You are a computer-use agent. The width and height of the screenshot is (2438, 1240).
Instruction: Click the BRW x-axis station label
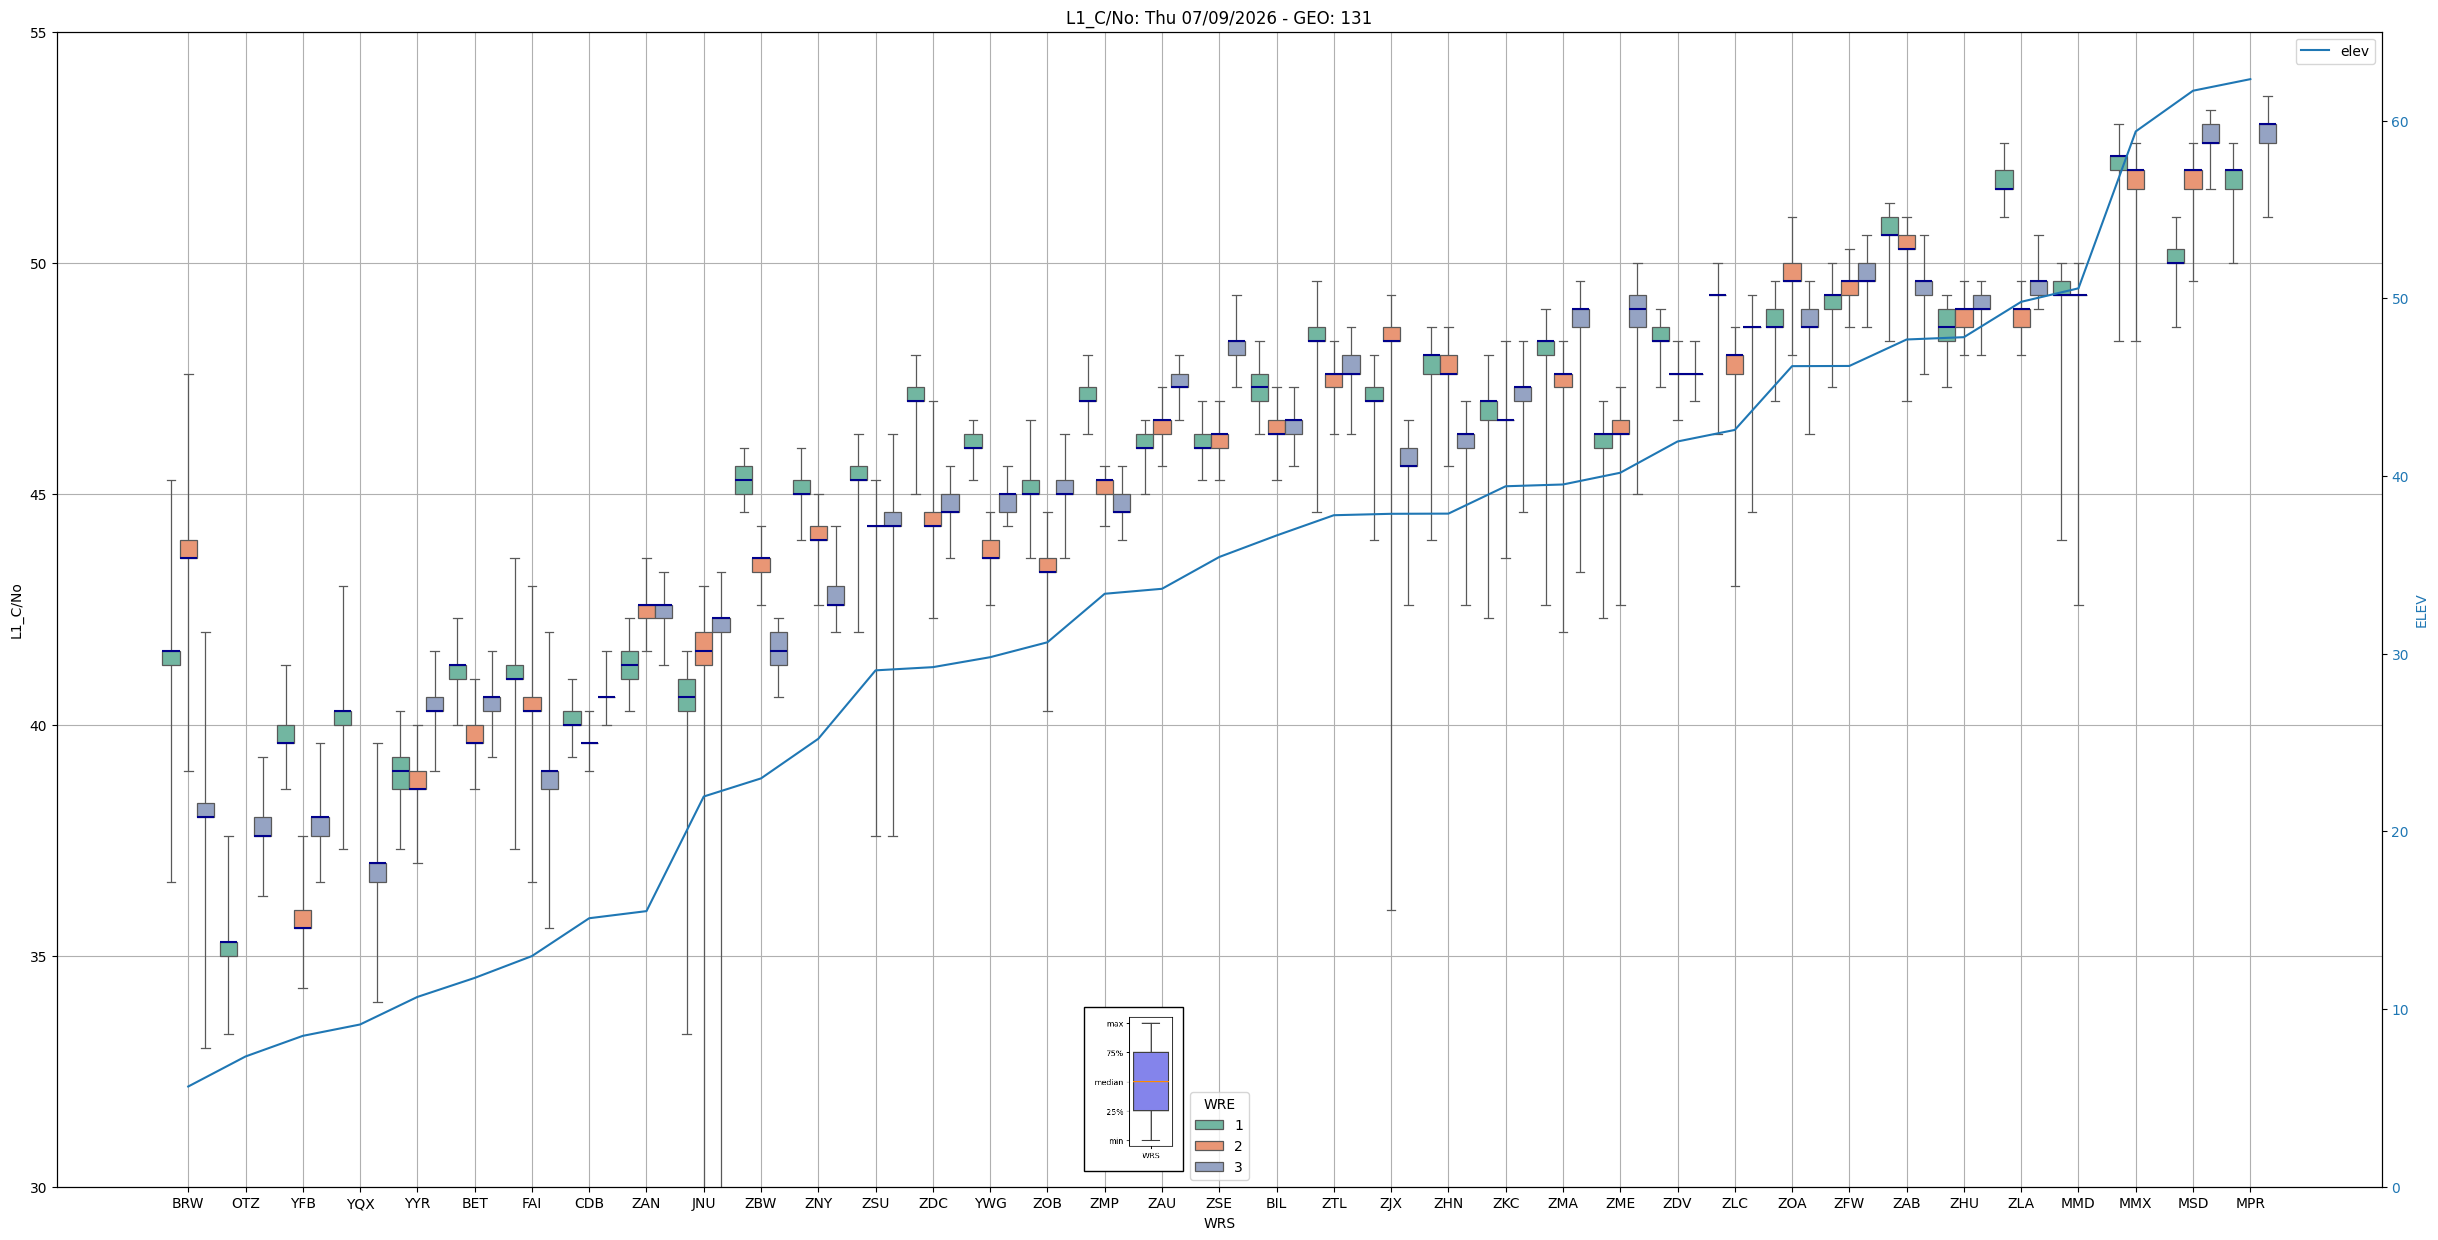pos(187,1203)
